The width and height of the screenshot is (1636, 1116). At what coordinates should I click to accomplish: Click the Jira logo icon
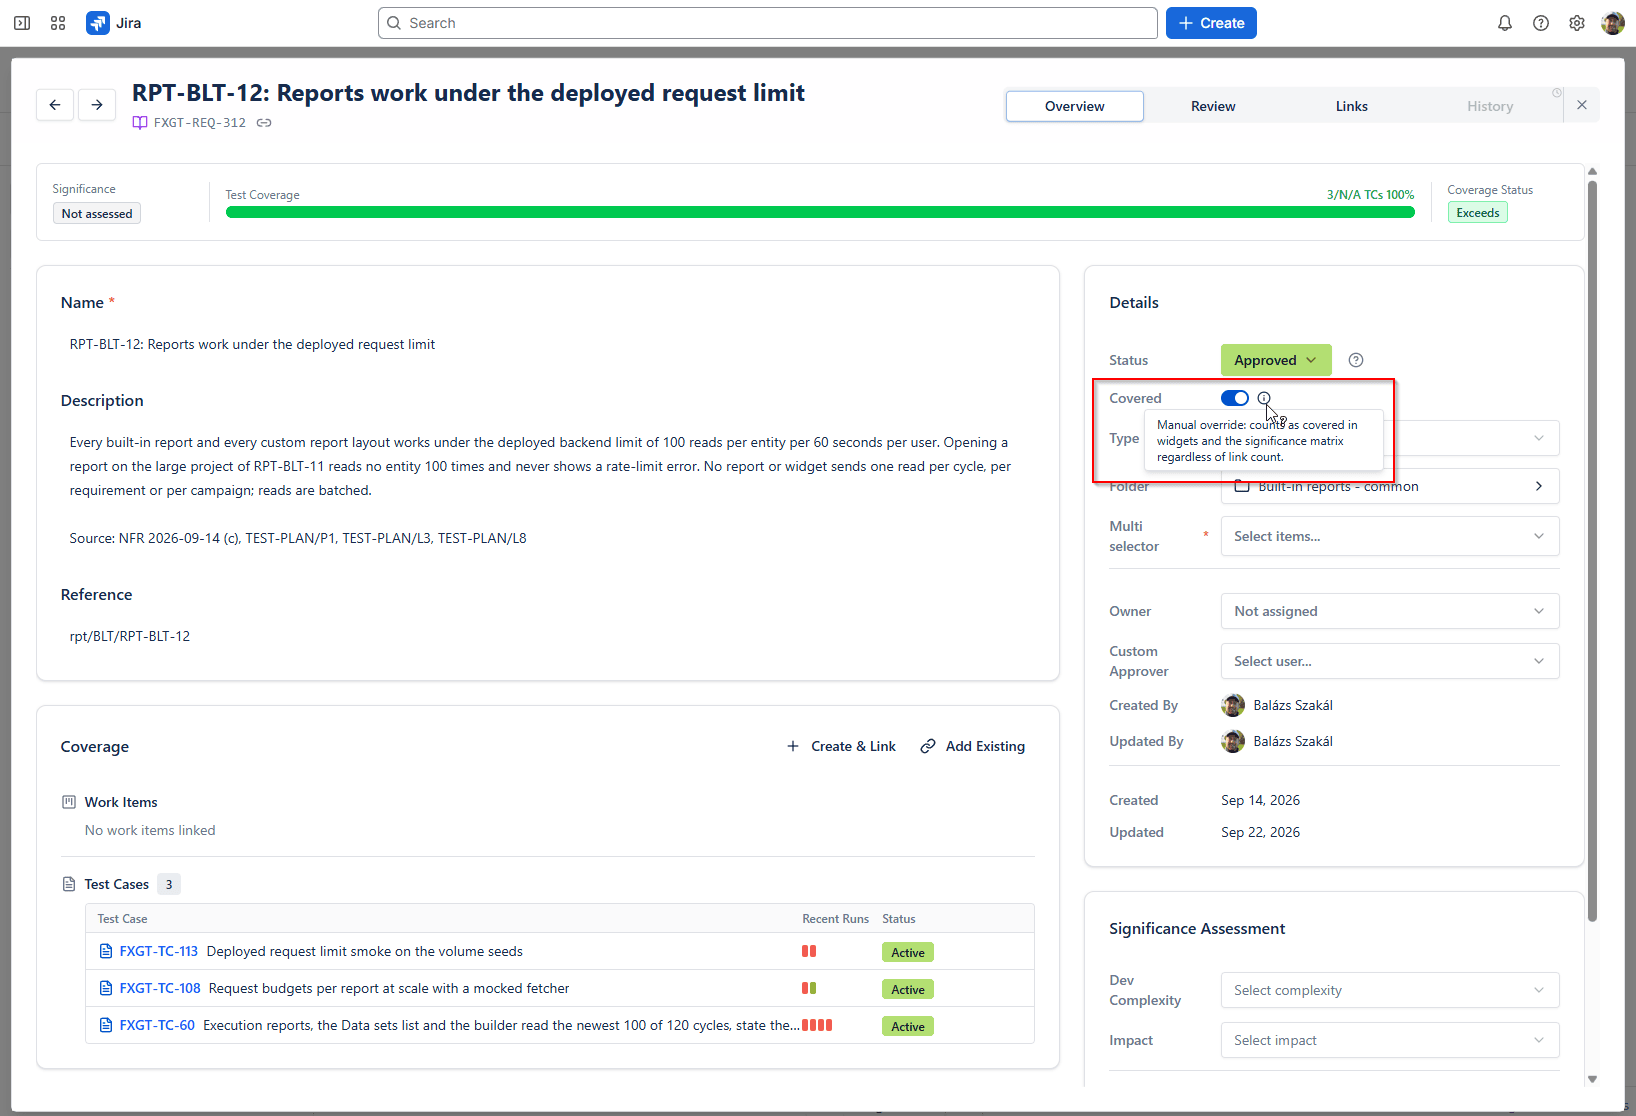click(98, 23)
